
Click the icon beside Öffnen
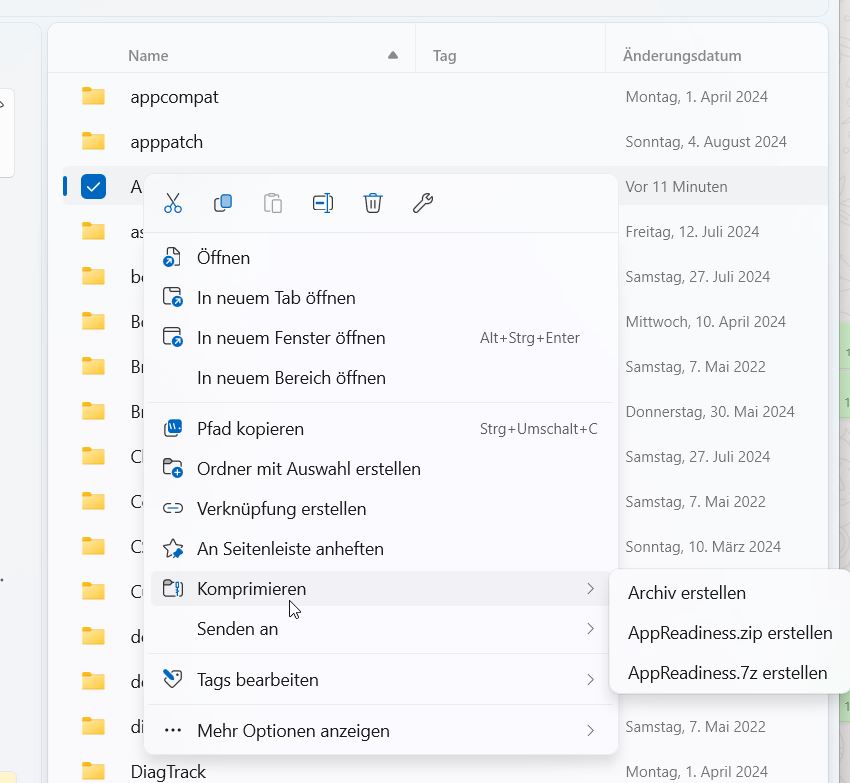tap(172, 258)
